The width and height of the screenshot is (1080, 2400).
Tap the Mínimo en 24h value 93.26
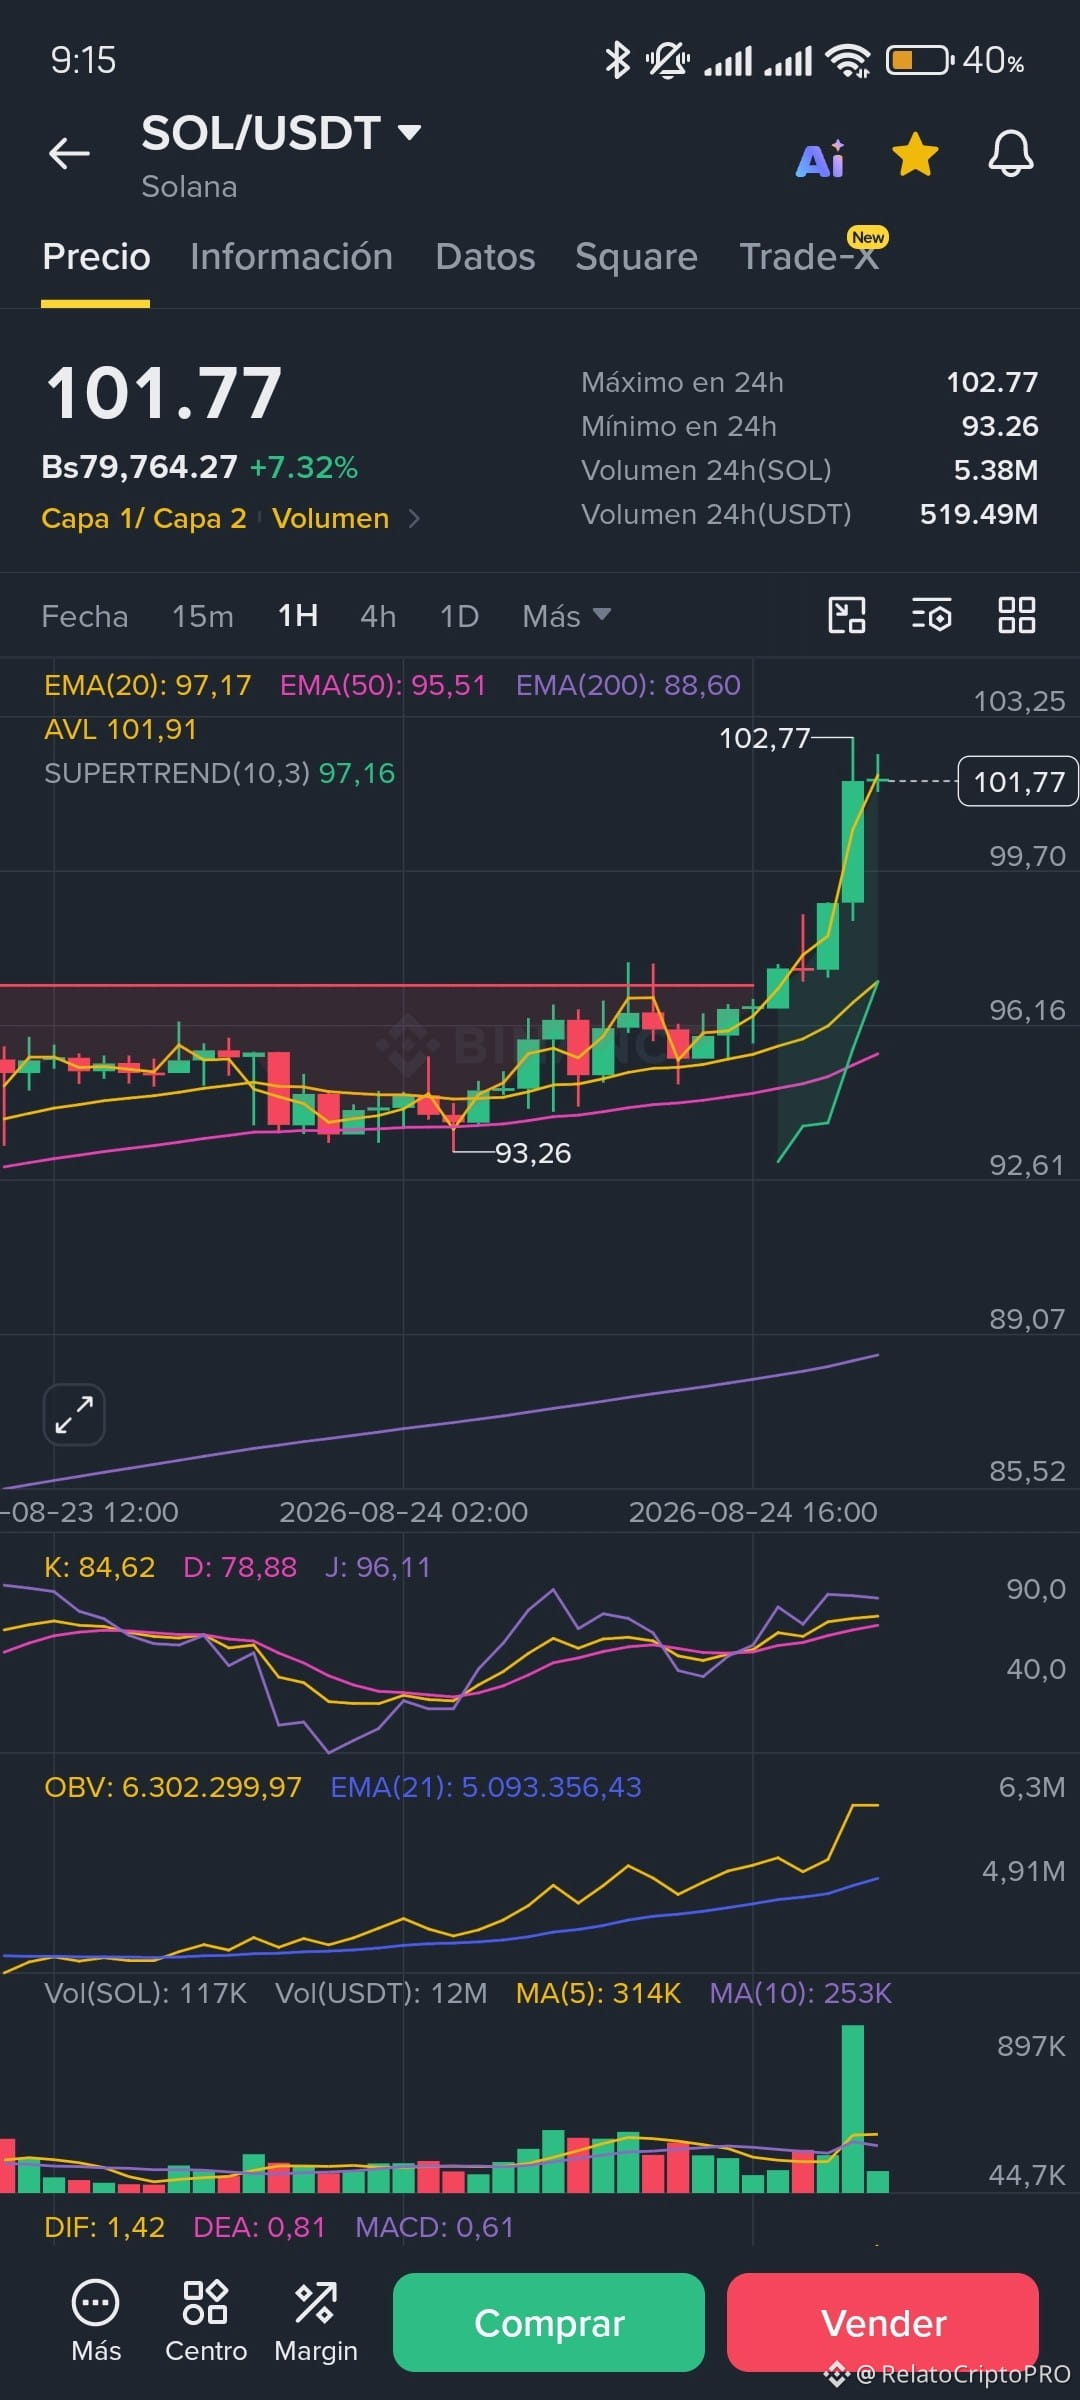tap(1000, 426)
